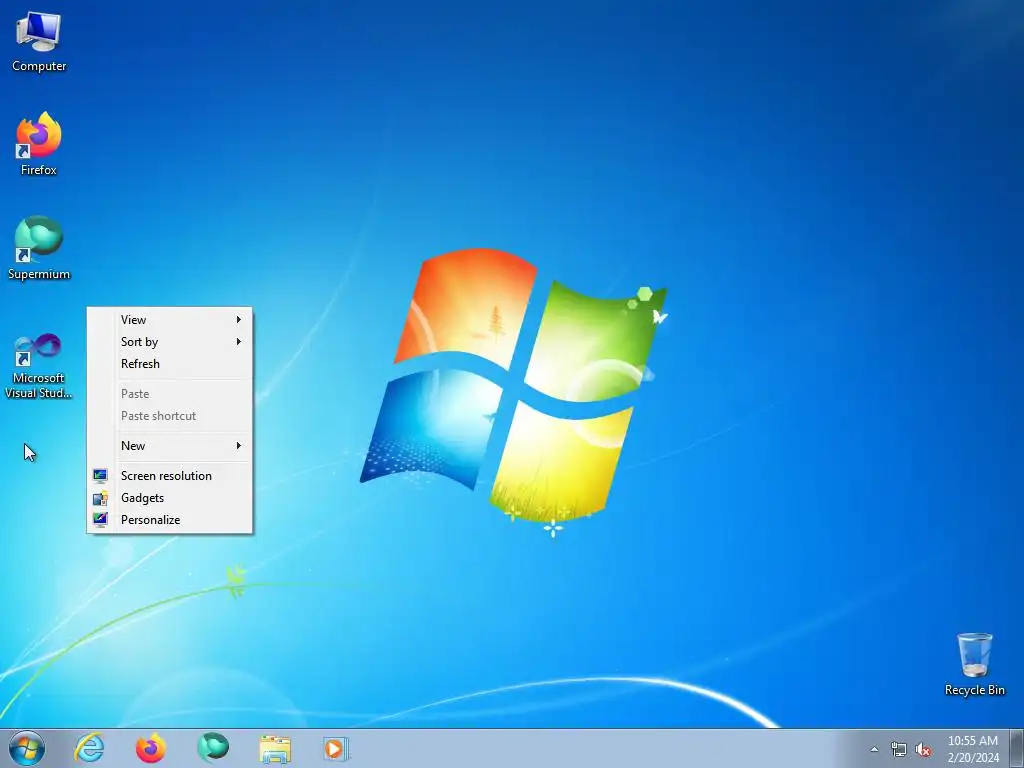Open the network status tray icon
The height and width of the screenshot is (768, 1024).
tap(899, 749)
